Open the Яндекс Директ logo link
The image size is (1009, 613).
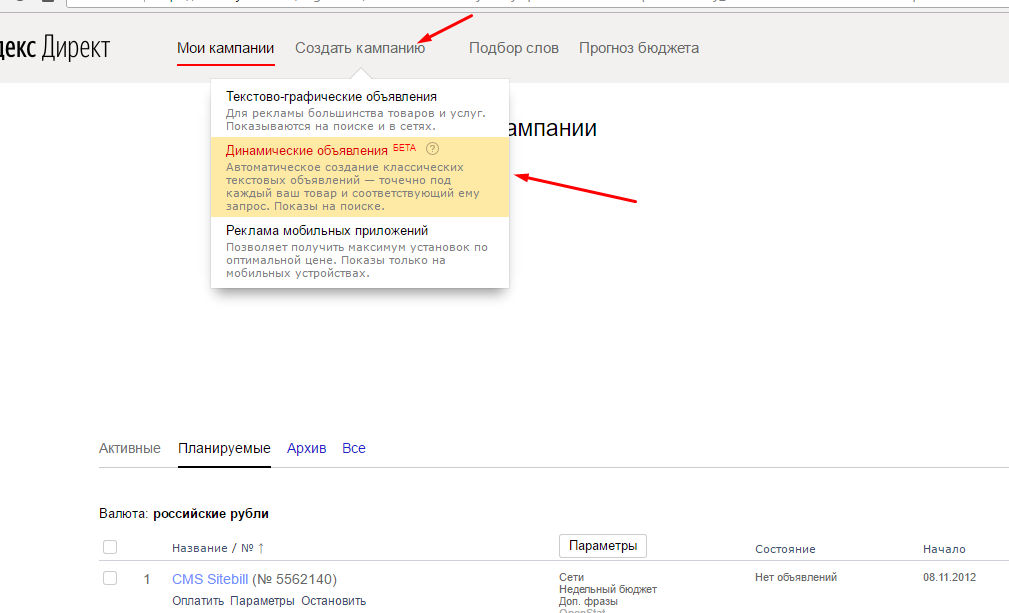(x=55, y=48)
